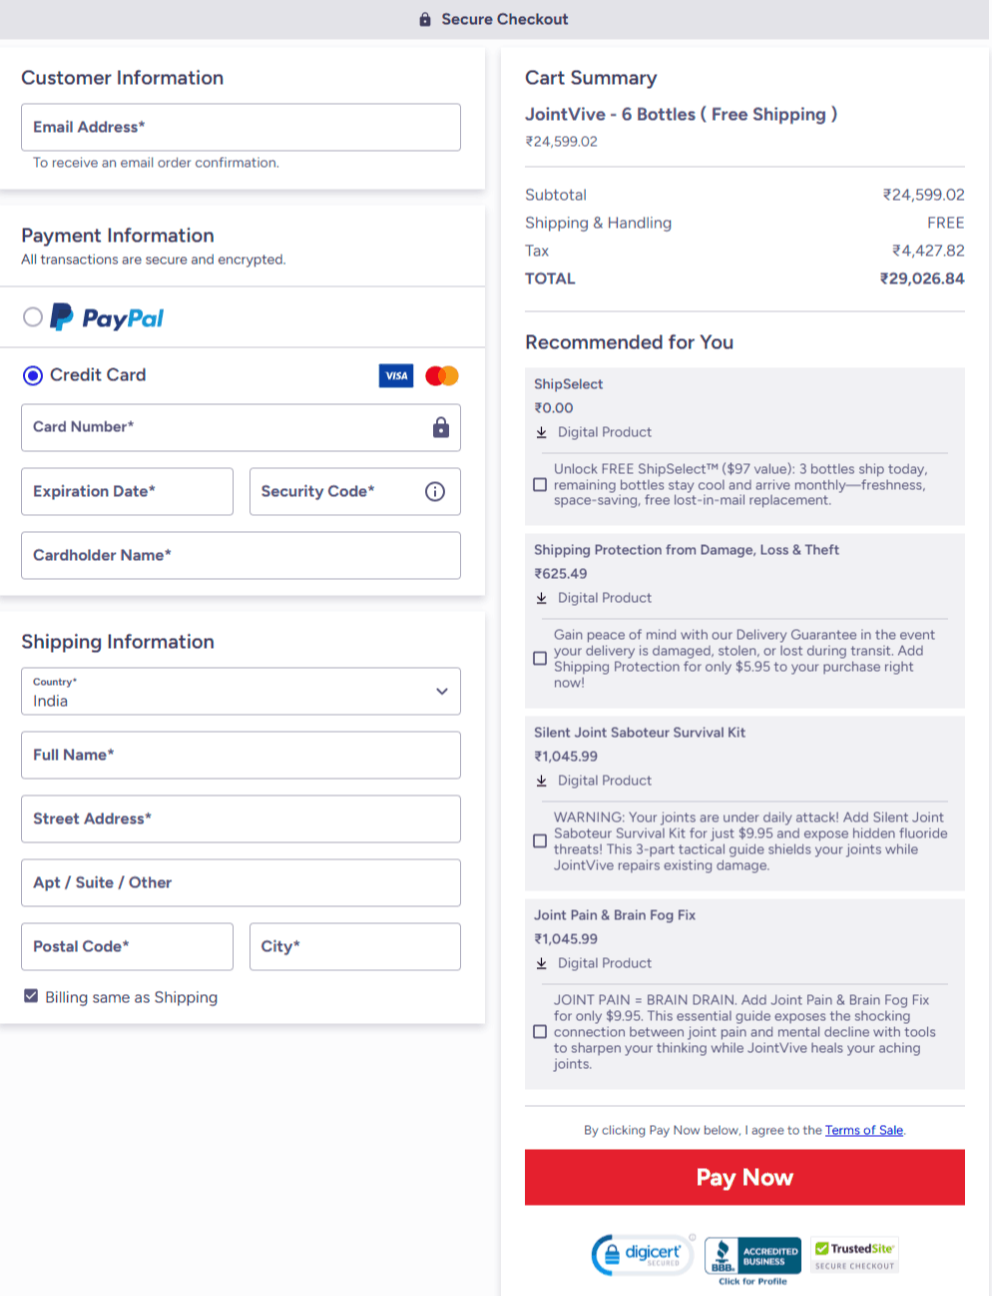Image resolution: width=992 pixels, height=1296 pixels.
Task: Click the Cardholder Name field
Action: (240, 555)
